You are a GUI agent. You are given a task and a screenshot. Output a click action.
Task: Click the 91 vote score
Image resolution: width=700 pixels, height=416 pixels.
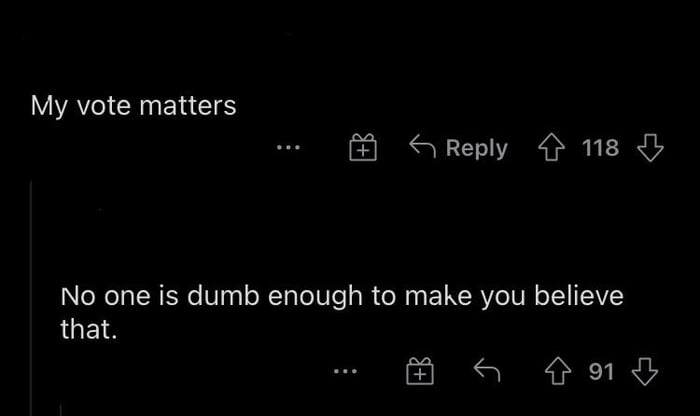click(601, 373)
